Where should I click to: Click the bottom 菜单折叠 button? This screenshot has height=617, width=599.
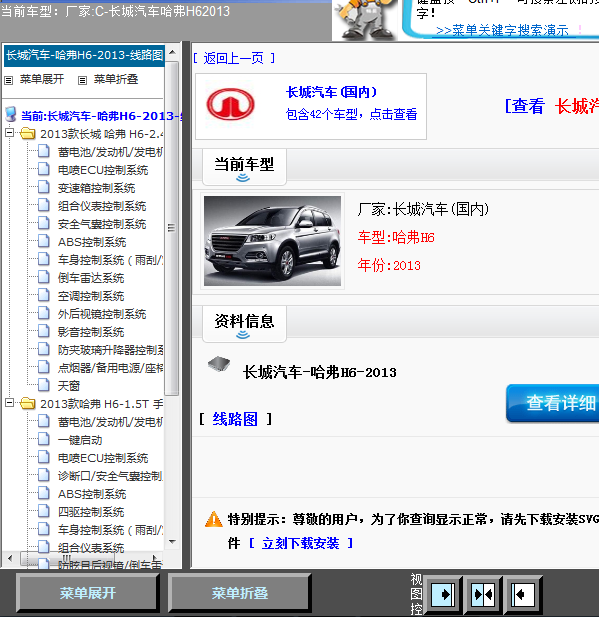click(x=240, y=593)
